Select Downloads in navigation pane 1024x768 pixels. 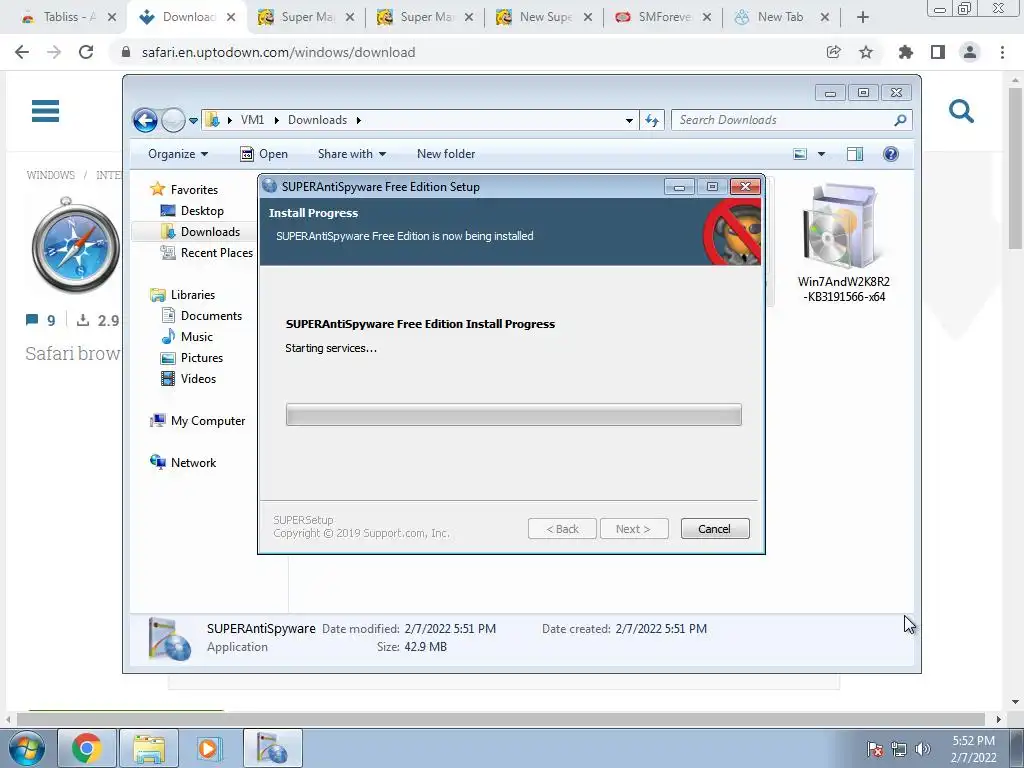pyautogui.click(x=200, y=232)
